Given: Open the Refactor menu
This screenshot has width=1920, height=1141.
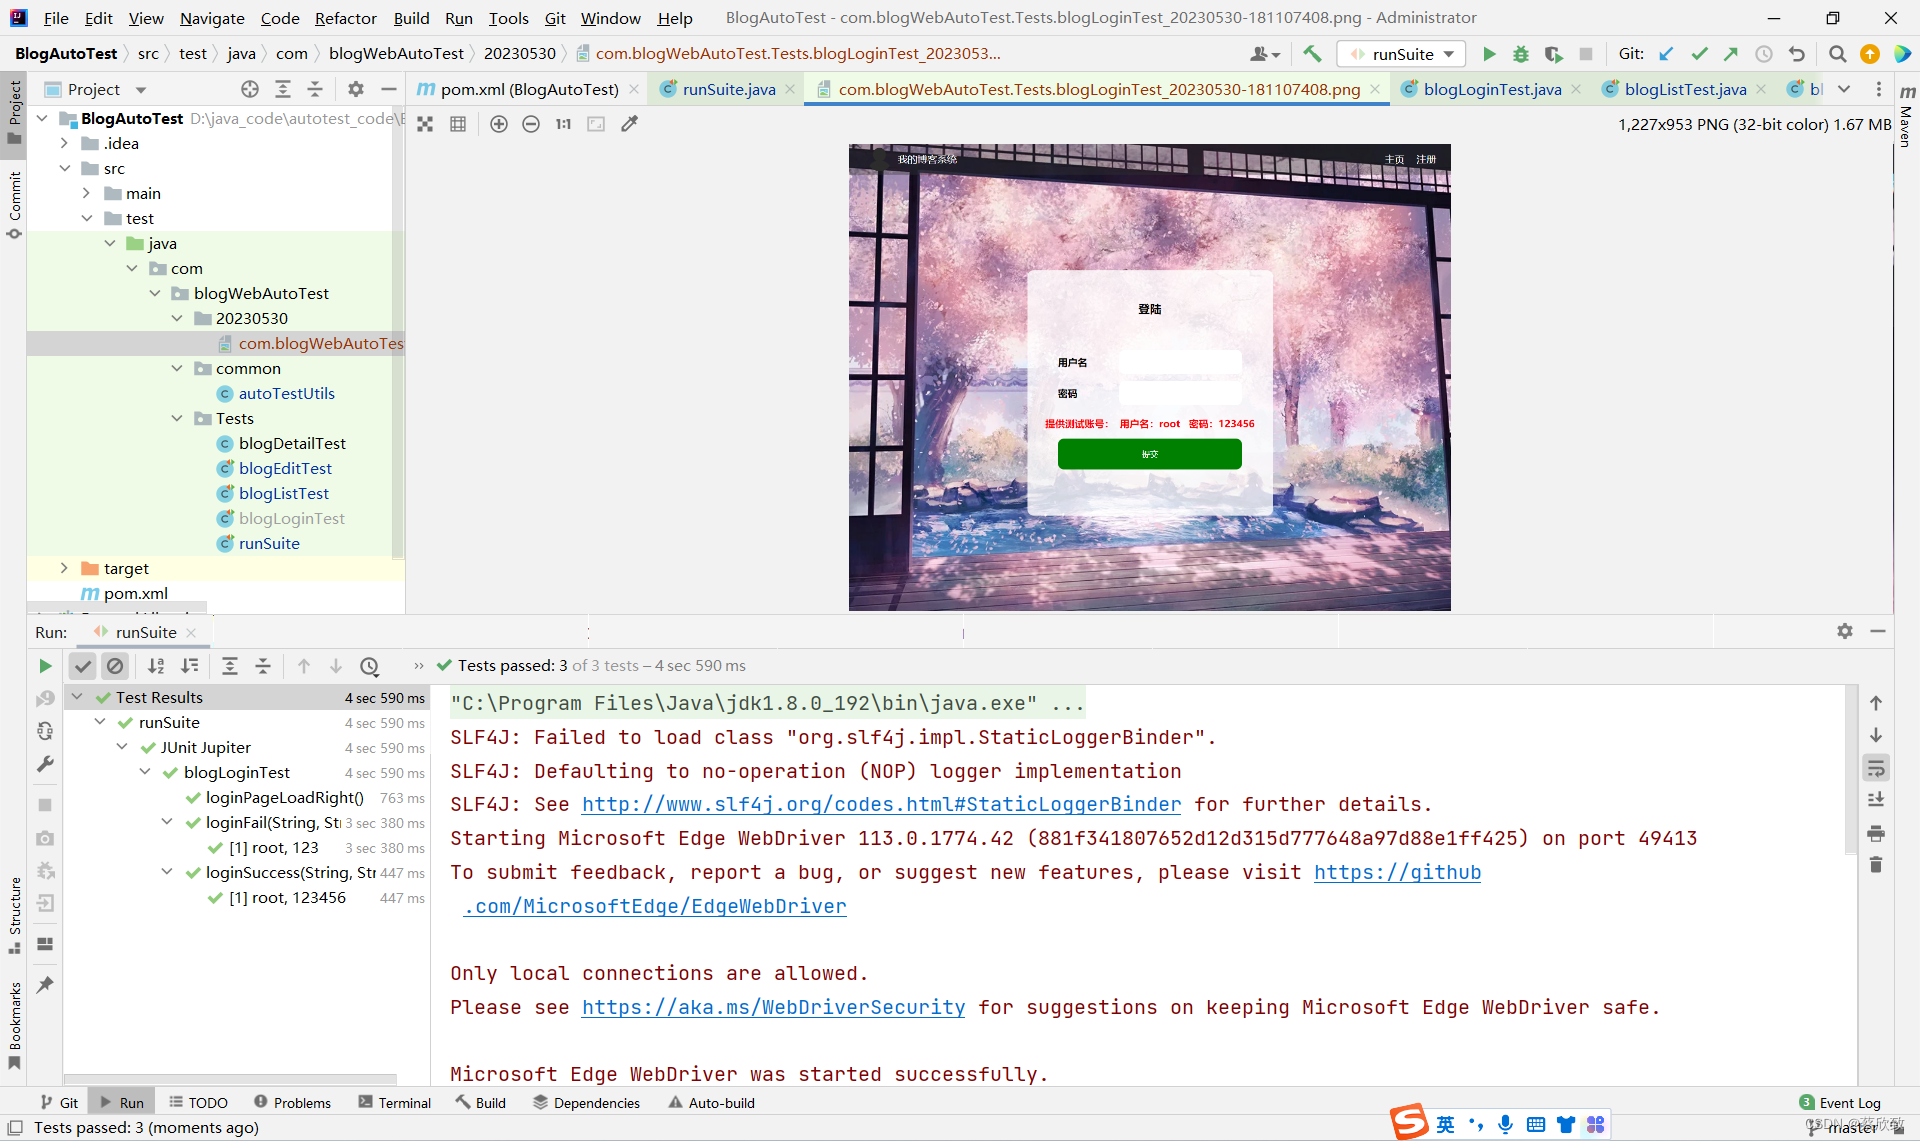Looking at the screenshot, I should [x=345, y=18].
